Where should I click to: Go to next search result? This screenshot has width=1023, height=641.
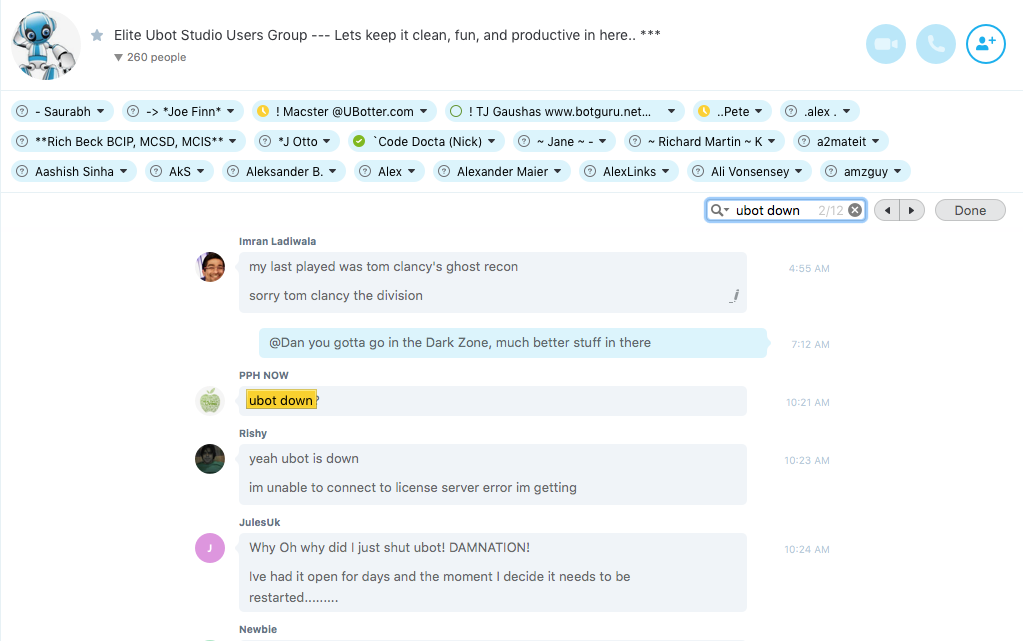911,210
